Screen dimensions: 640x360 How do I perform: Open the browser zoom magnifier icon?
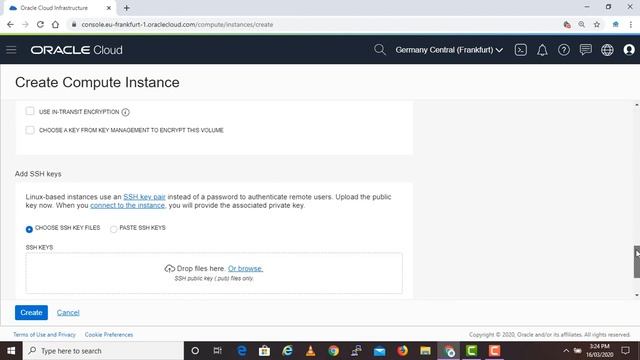point(581,24)
